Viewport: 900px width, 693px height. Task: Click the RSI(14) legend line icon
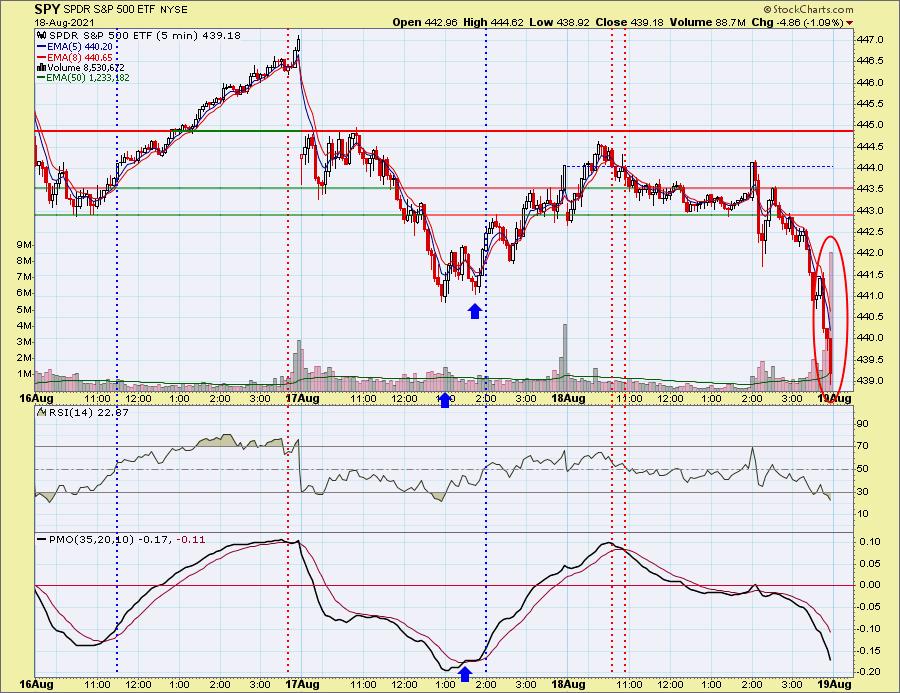click(x=42, y=412)
